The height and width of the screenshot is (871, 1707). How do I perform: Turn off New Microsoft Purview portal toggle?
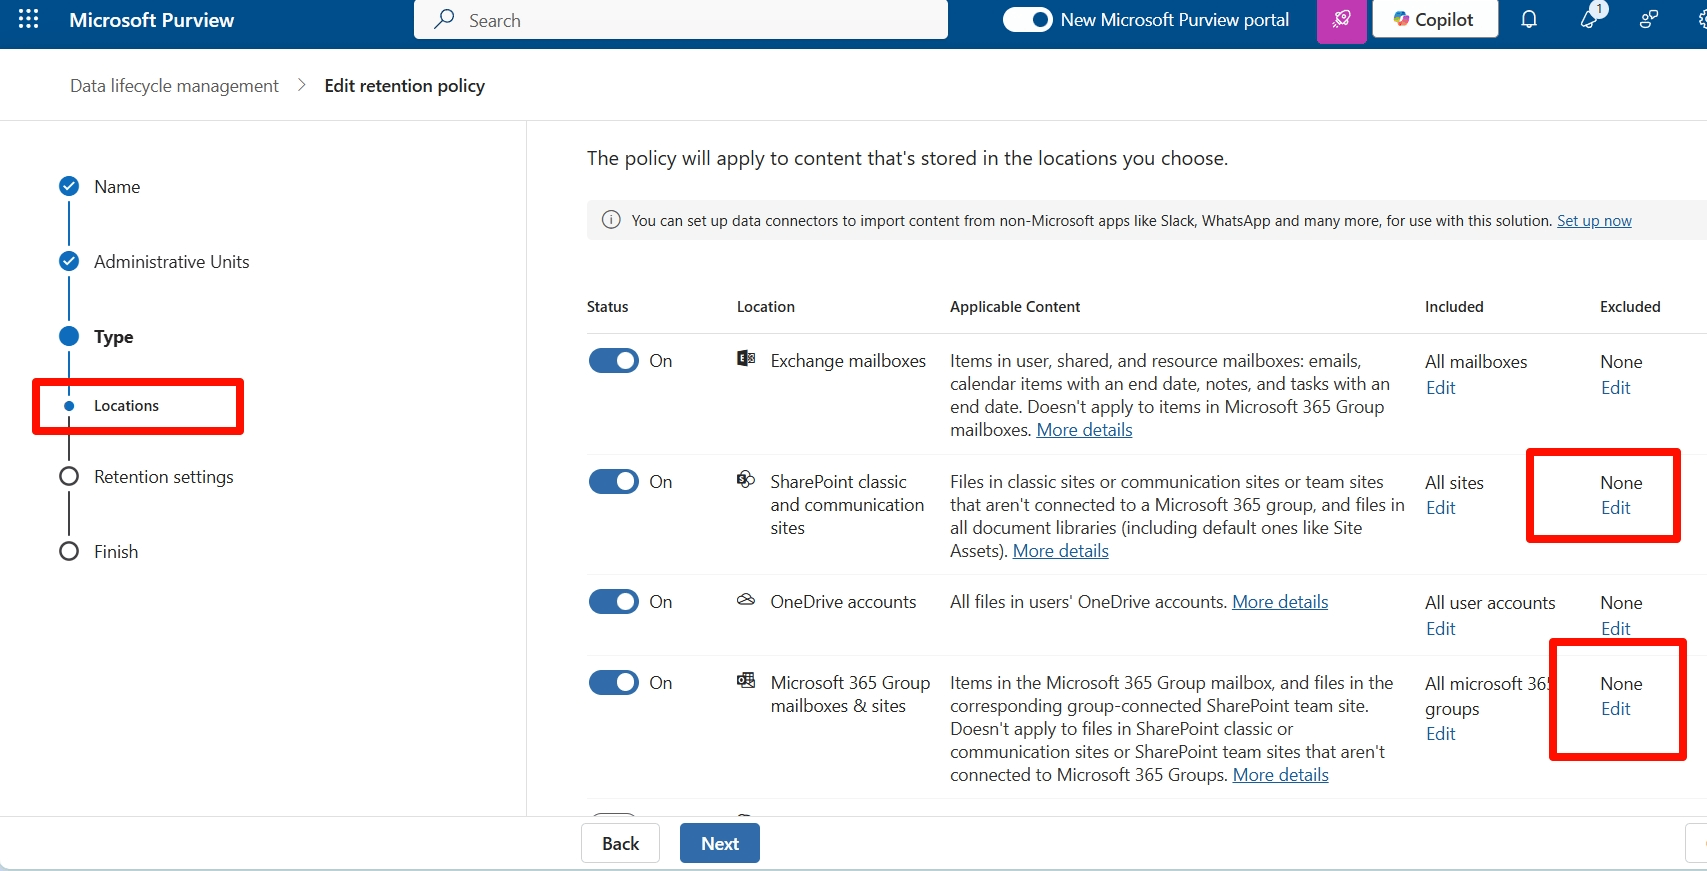(x=1028, y=19)
